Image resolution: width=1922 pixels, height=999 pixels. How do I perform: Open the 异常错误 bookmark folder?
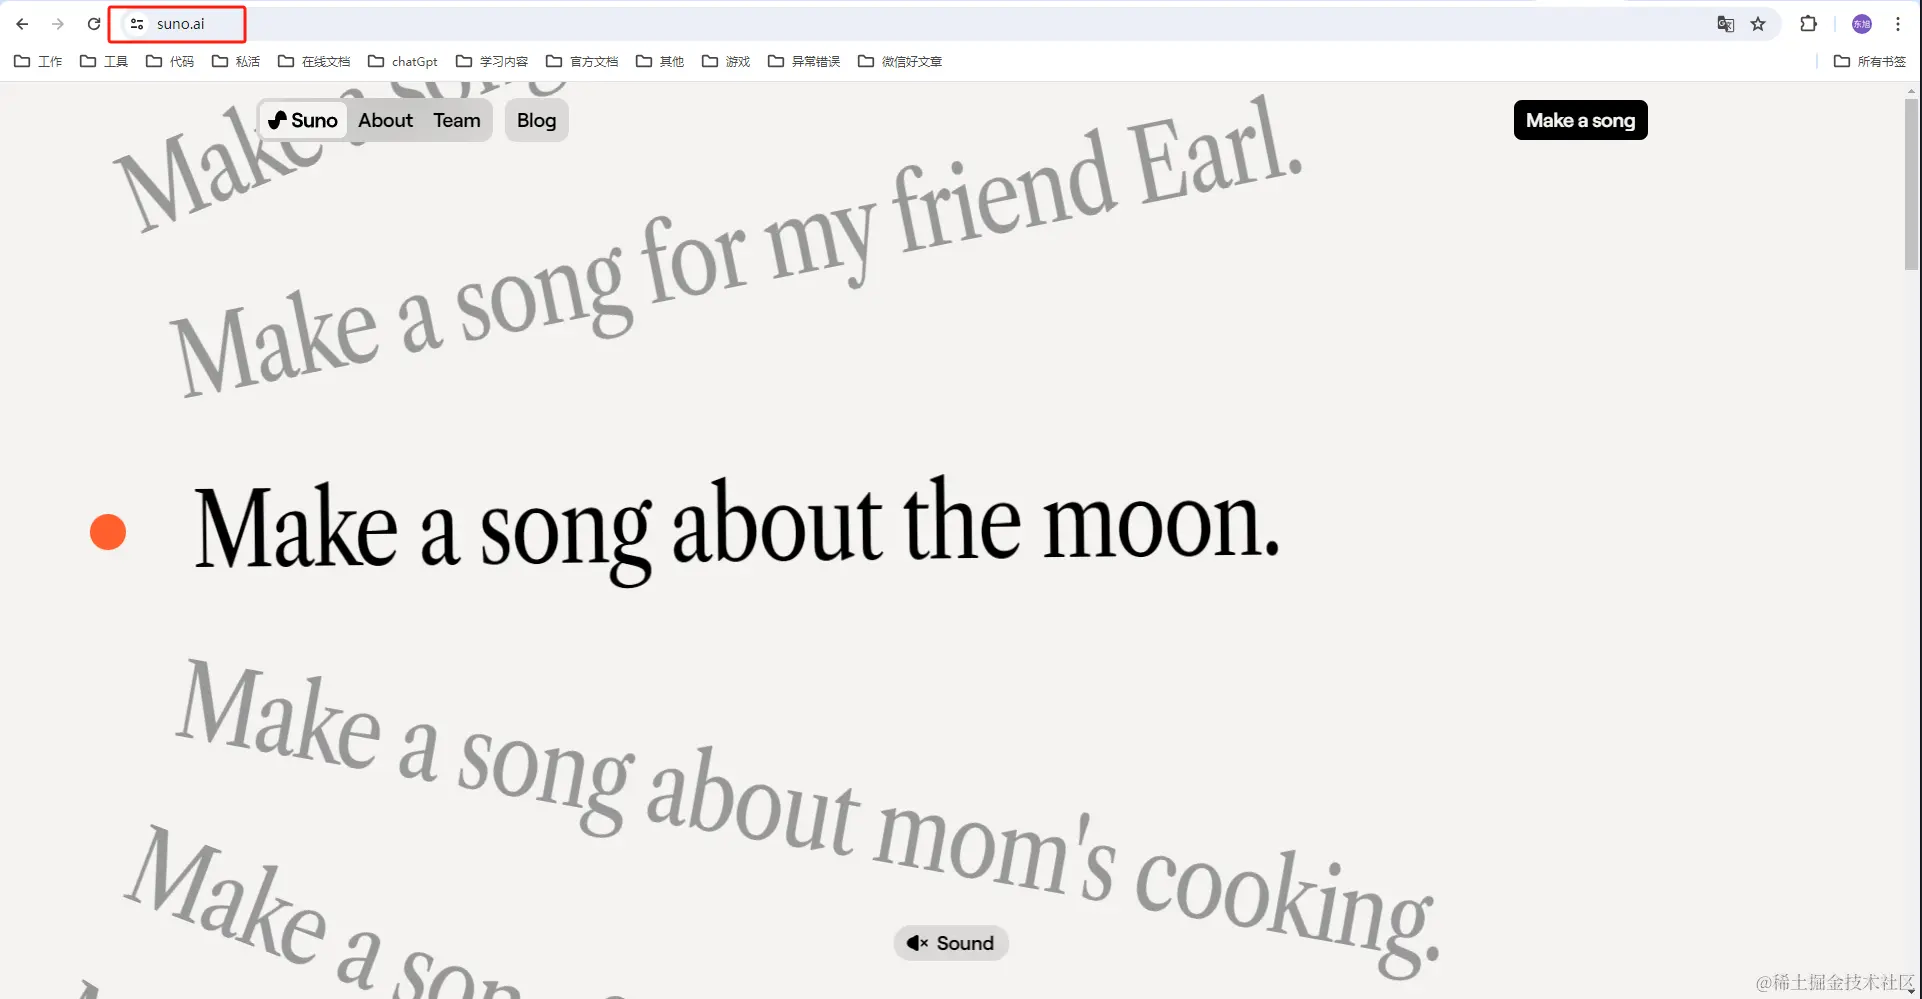click(804, 61)
